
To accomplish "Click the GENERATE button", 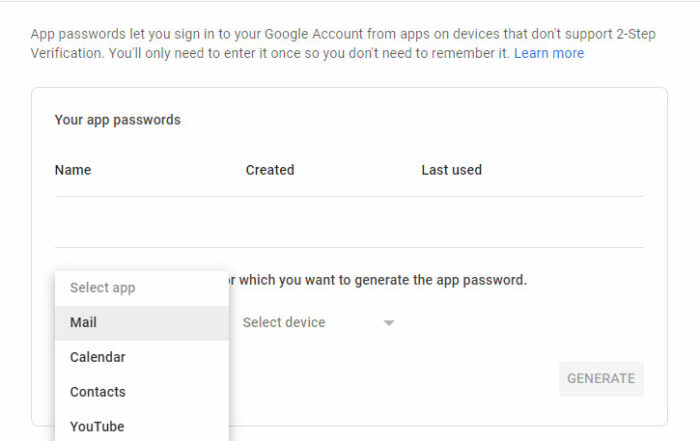I will pos(601,379).
